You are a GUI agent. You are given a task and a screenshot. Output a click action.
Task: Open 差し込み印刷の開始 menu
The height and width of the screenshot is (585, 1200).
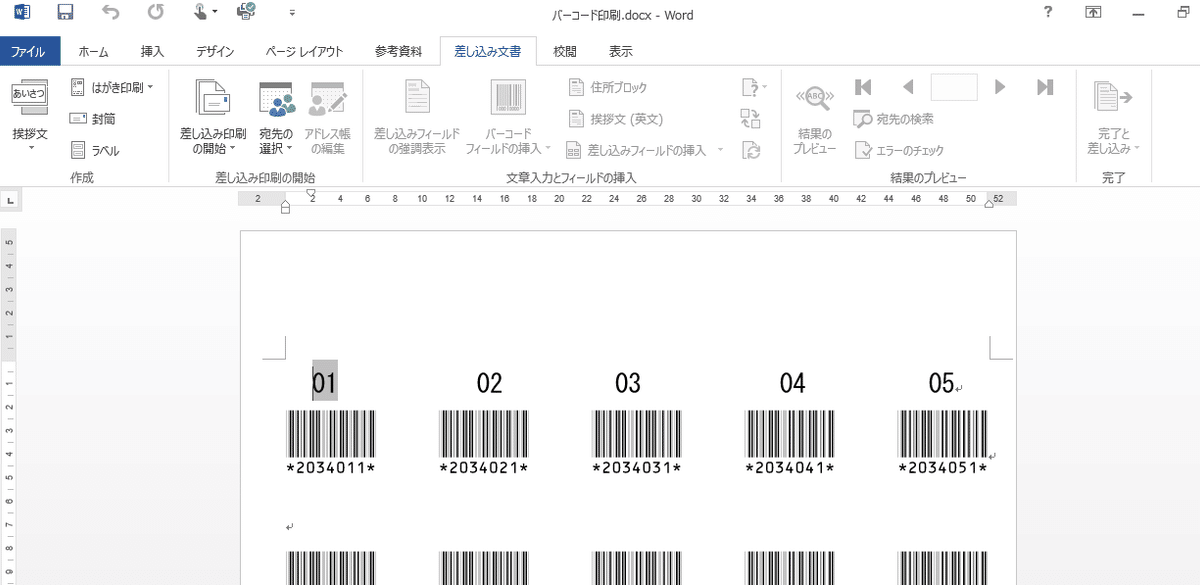[x=213, y=118]
